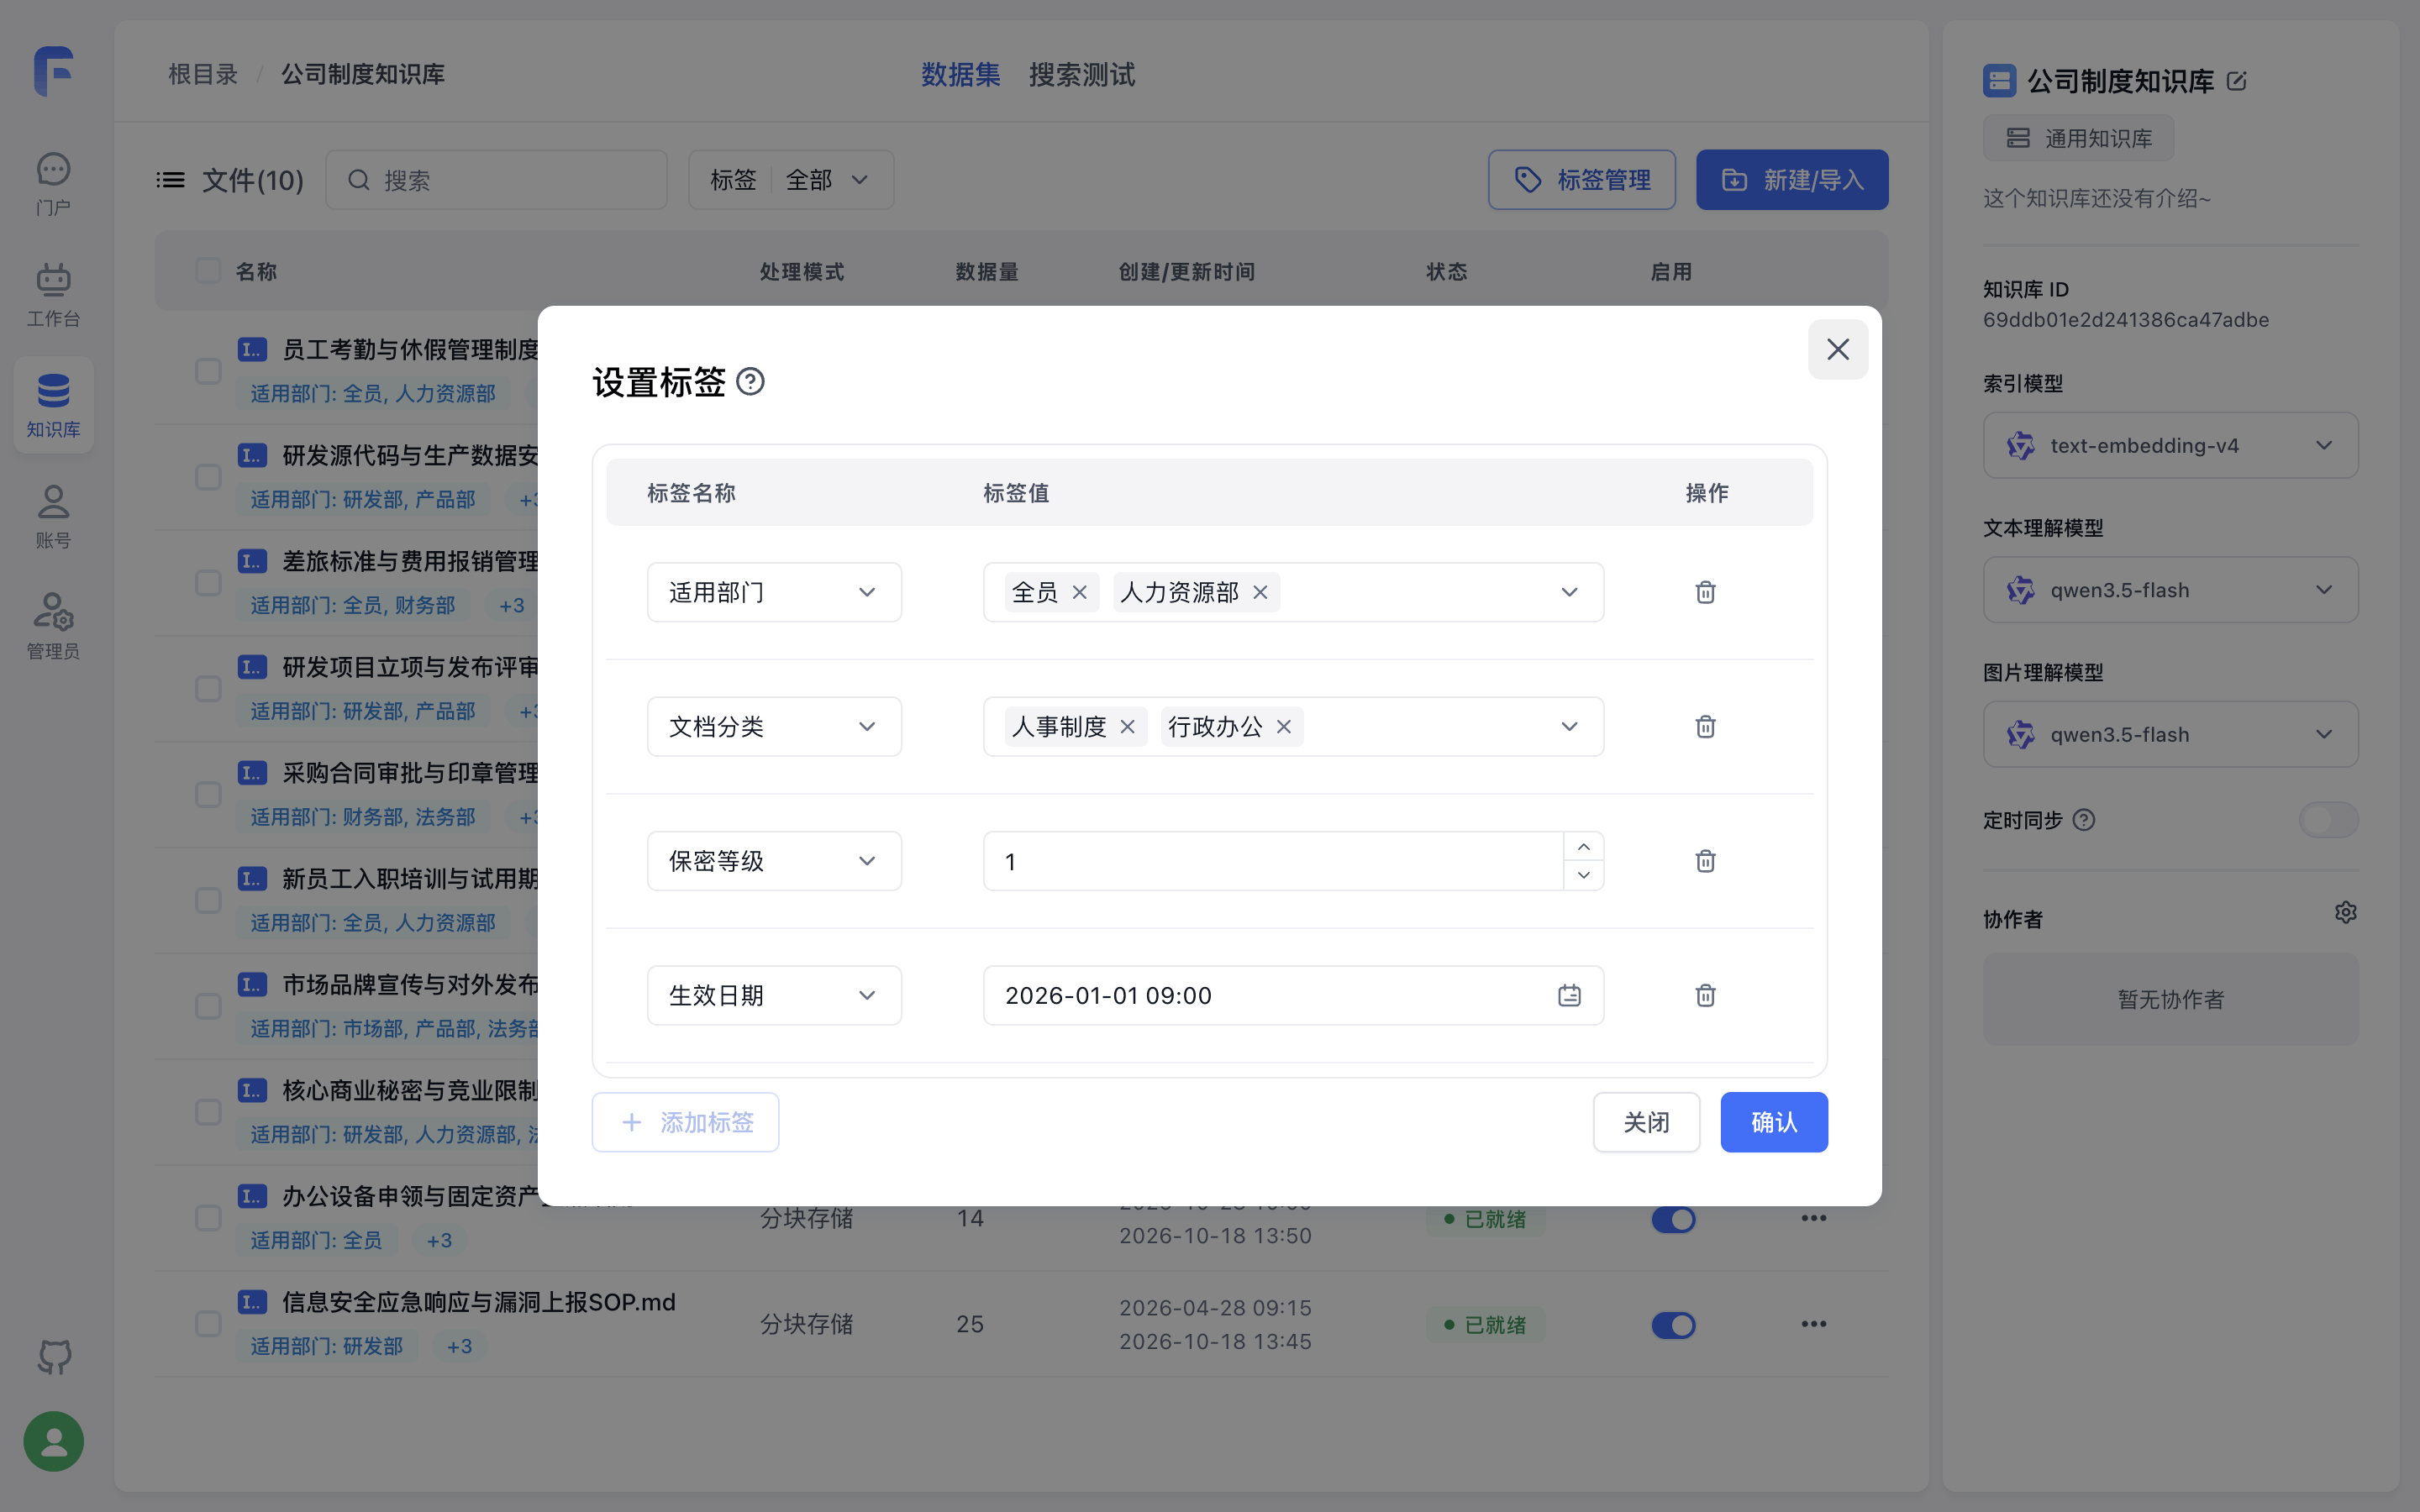
Task: Open the 保密等级 tag name dropdown
Action: coord(774,861)
